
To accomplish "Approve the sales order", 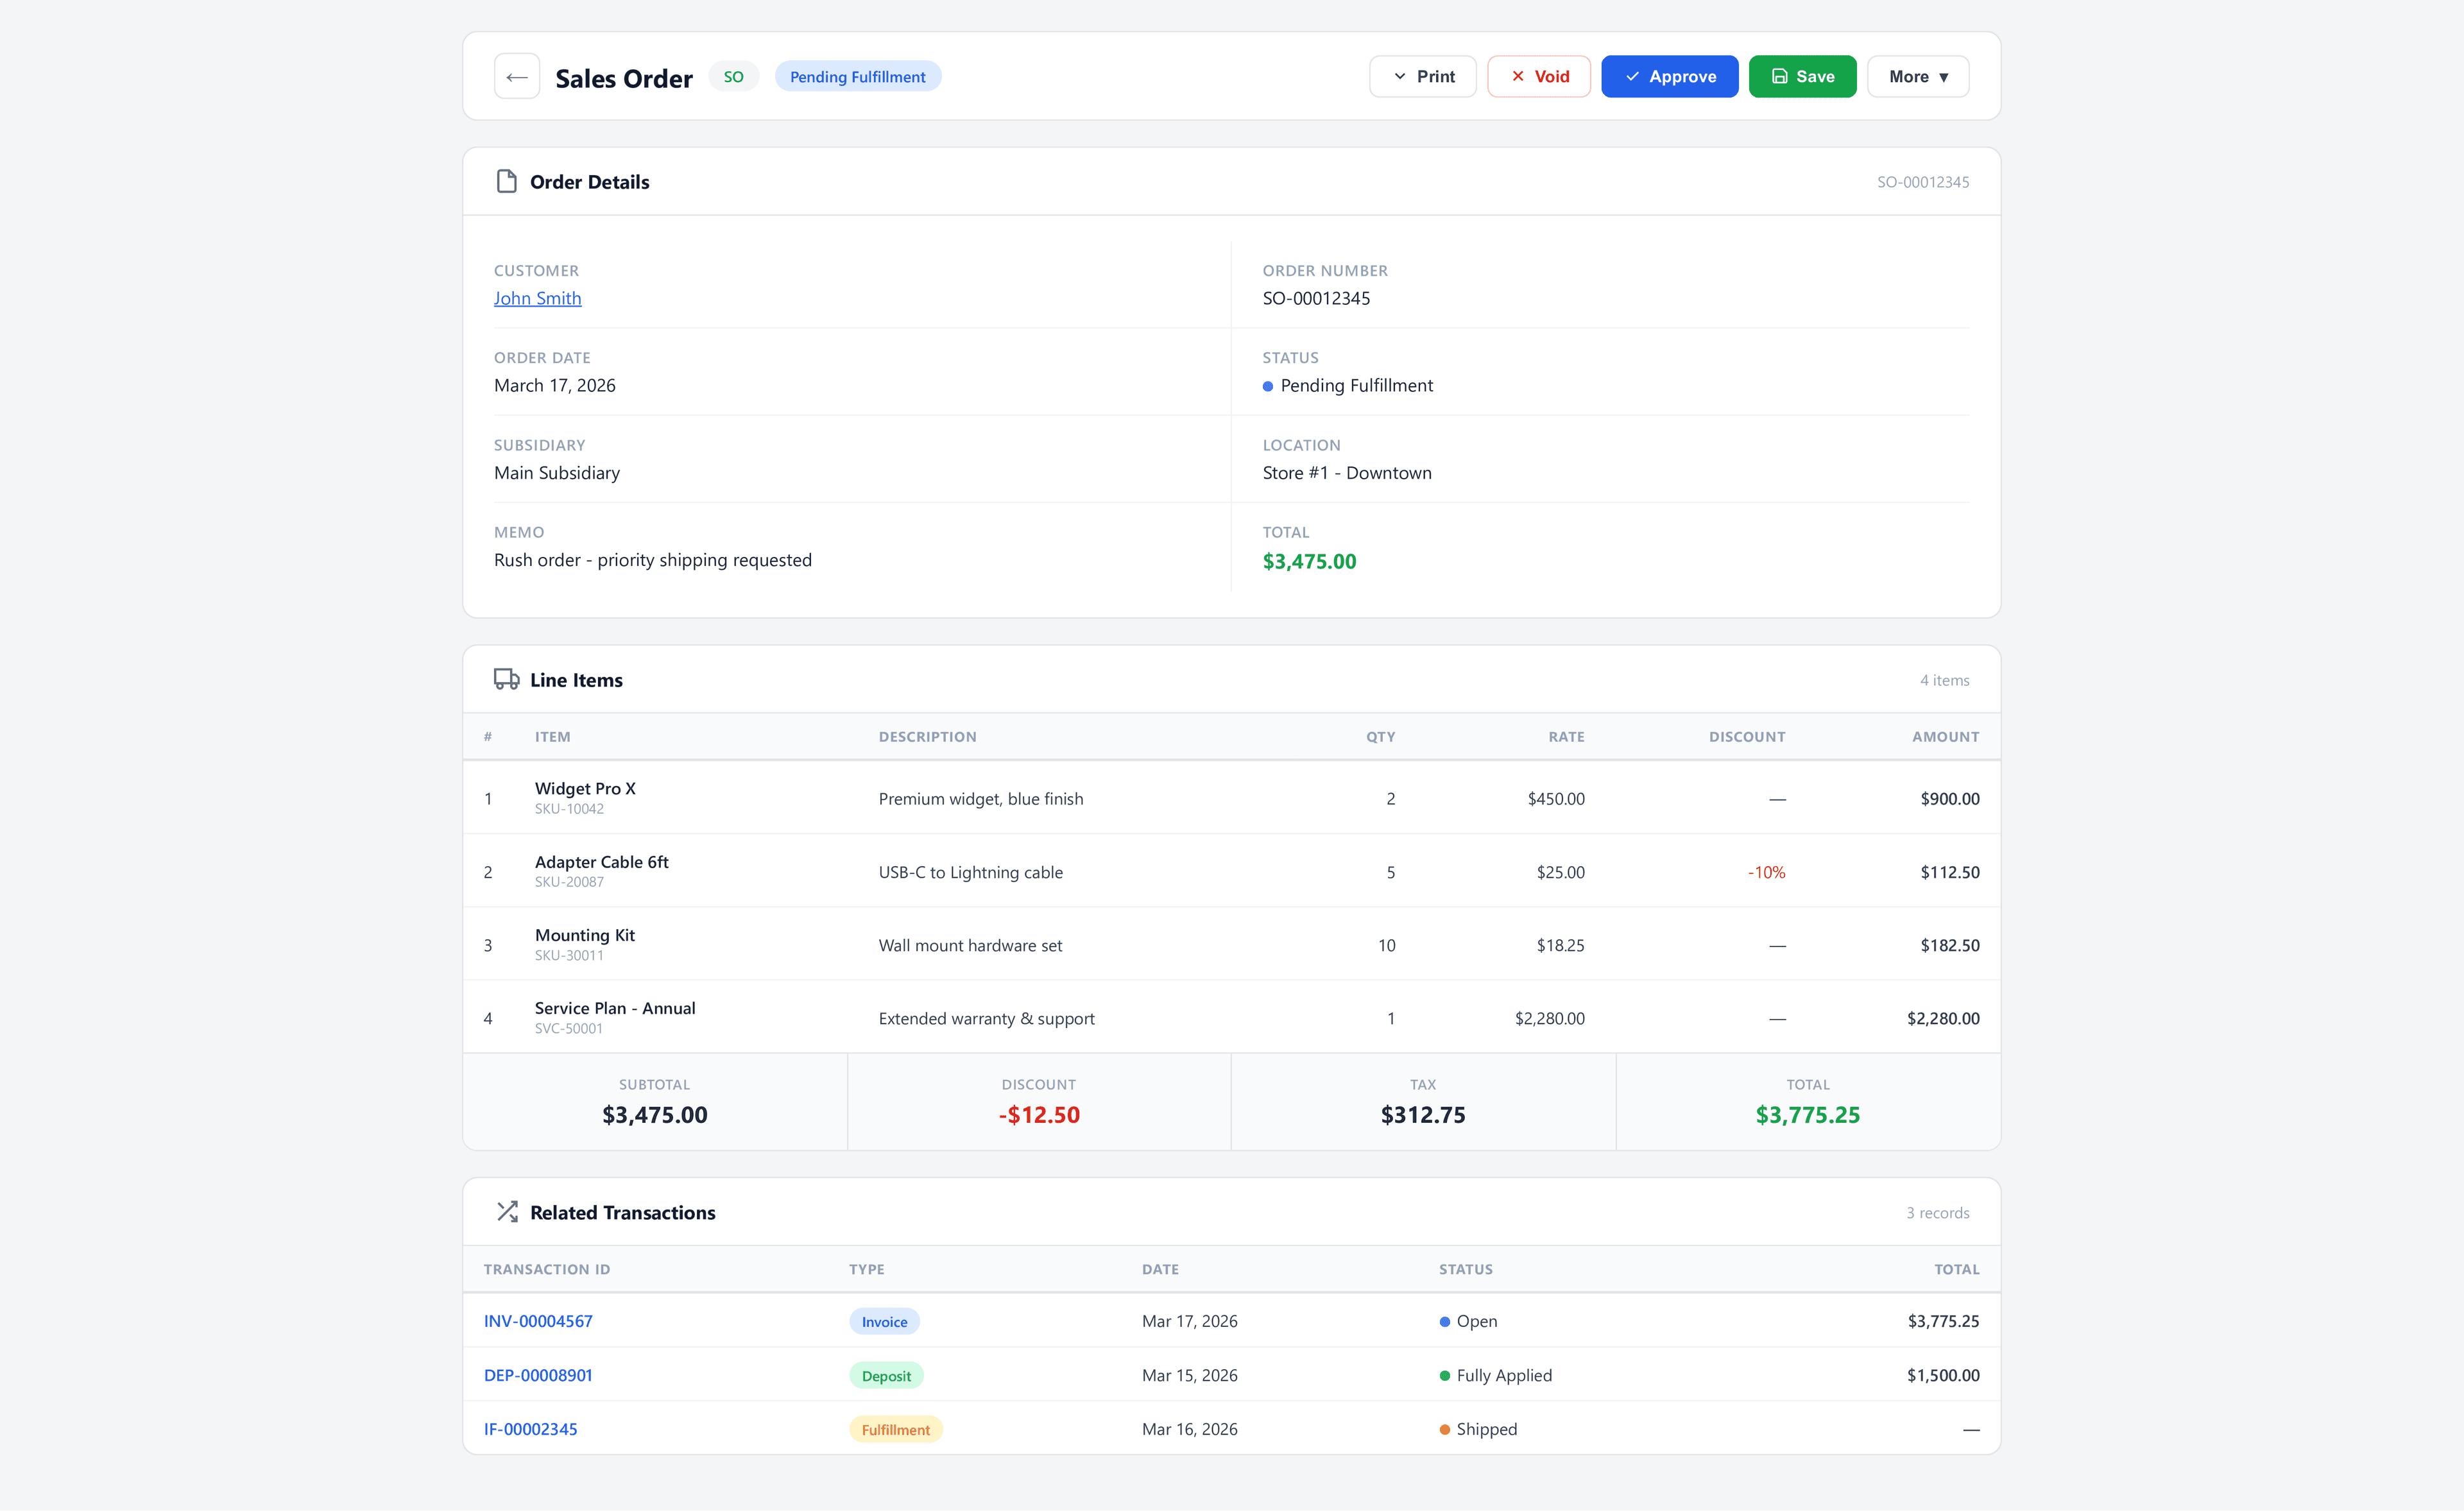I will point(1669,77).
